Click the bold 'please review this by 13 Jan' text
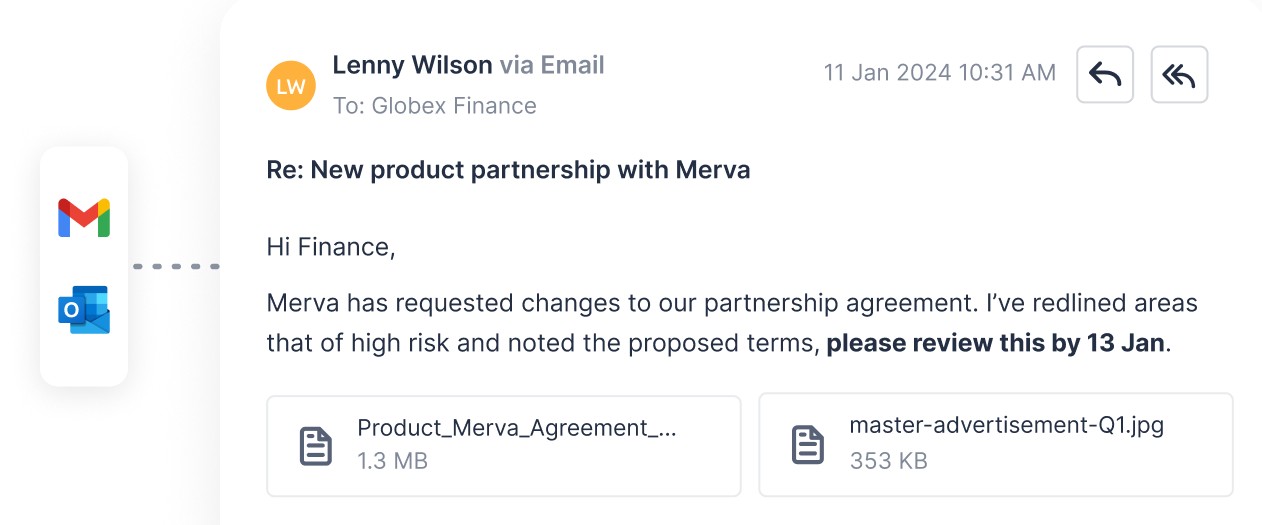The image size is (1262, 525). coord(995,343)
